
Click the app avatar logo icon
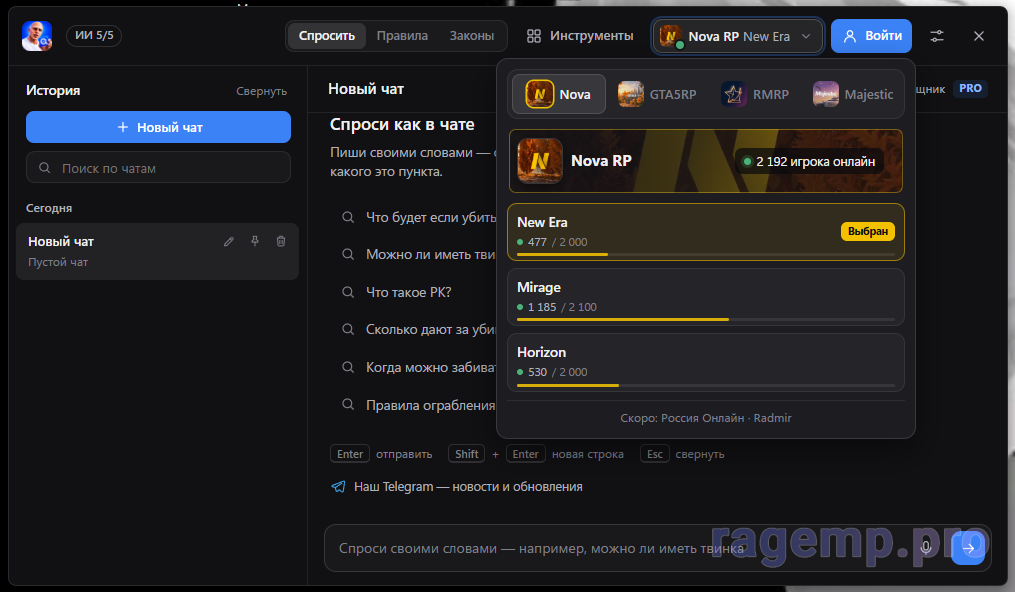[36, 36]
